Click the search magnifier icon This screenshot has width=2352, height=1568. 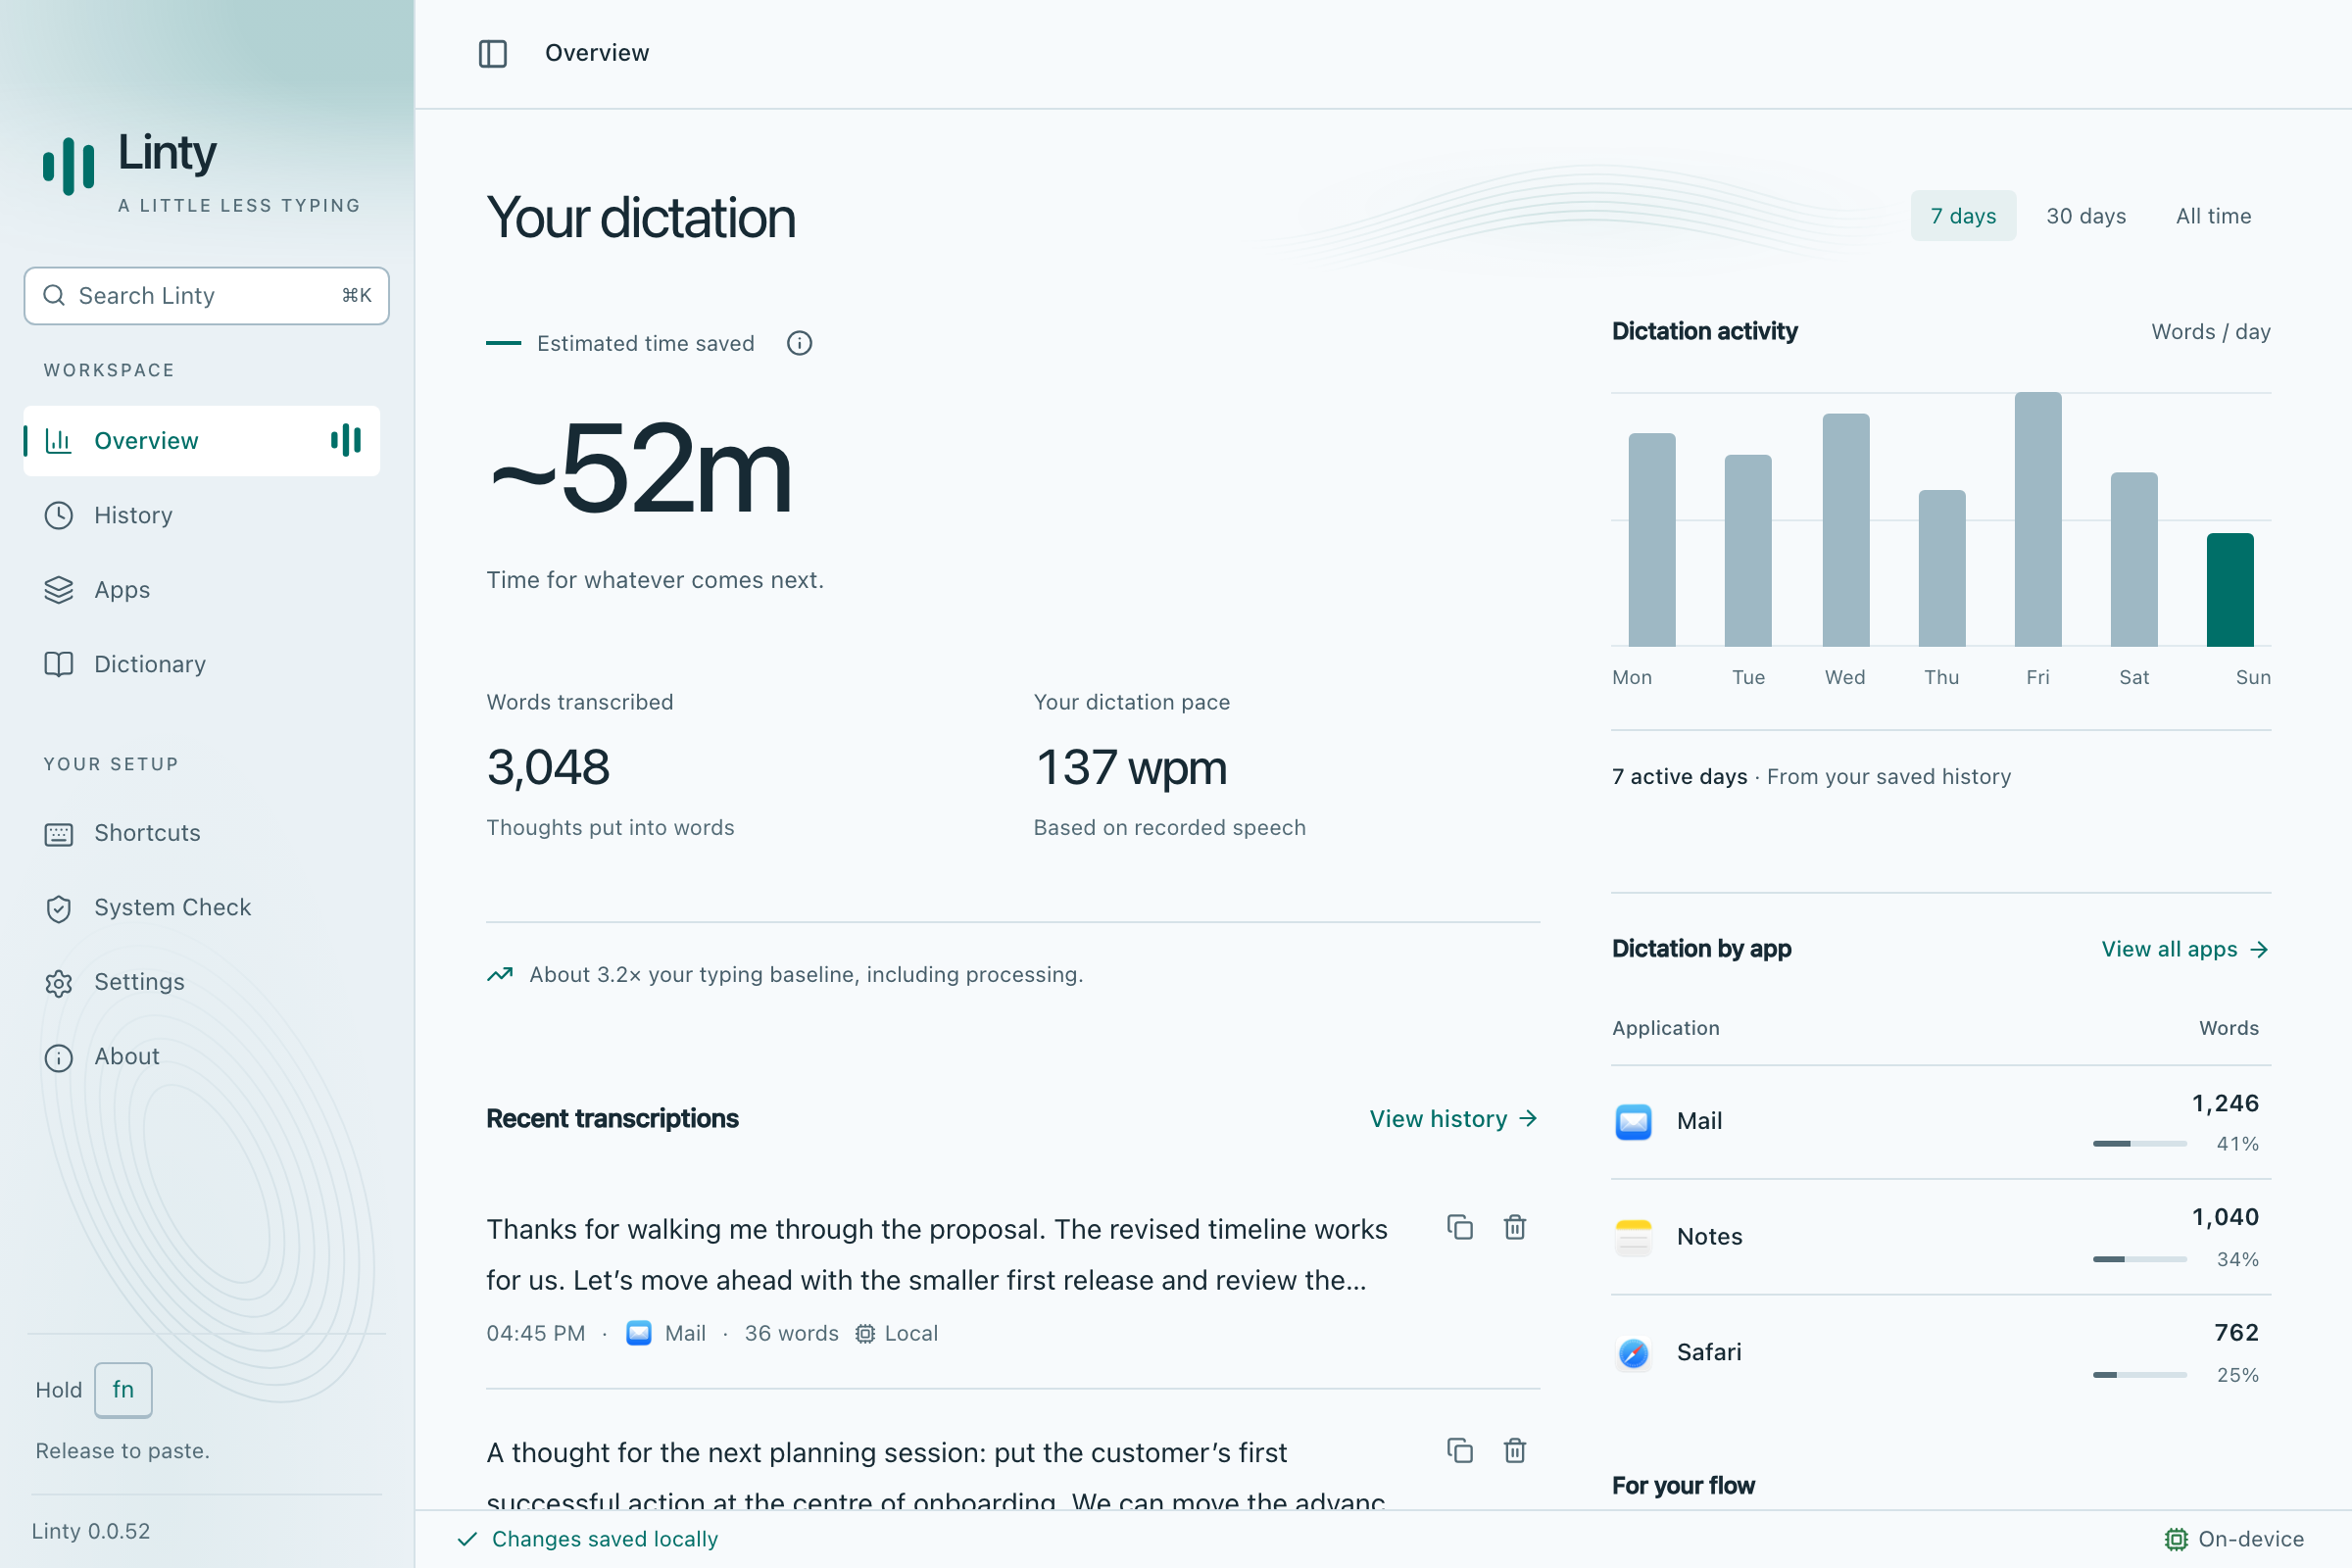coord(54,295)
